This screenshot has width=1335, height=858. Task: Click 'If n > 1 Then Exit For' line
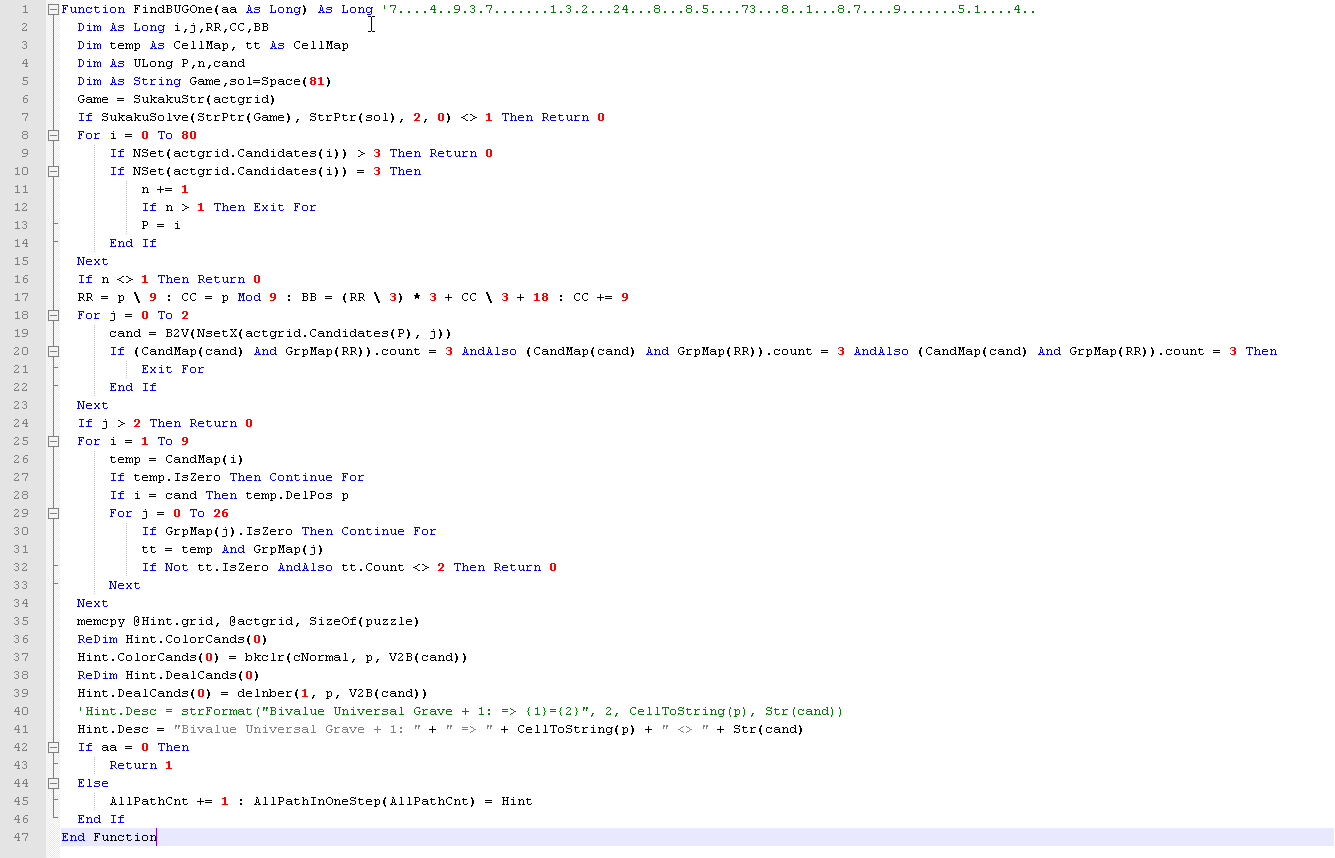(x=229, y=207)
